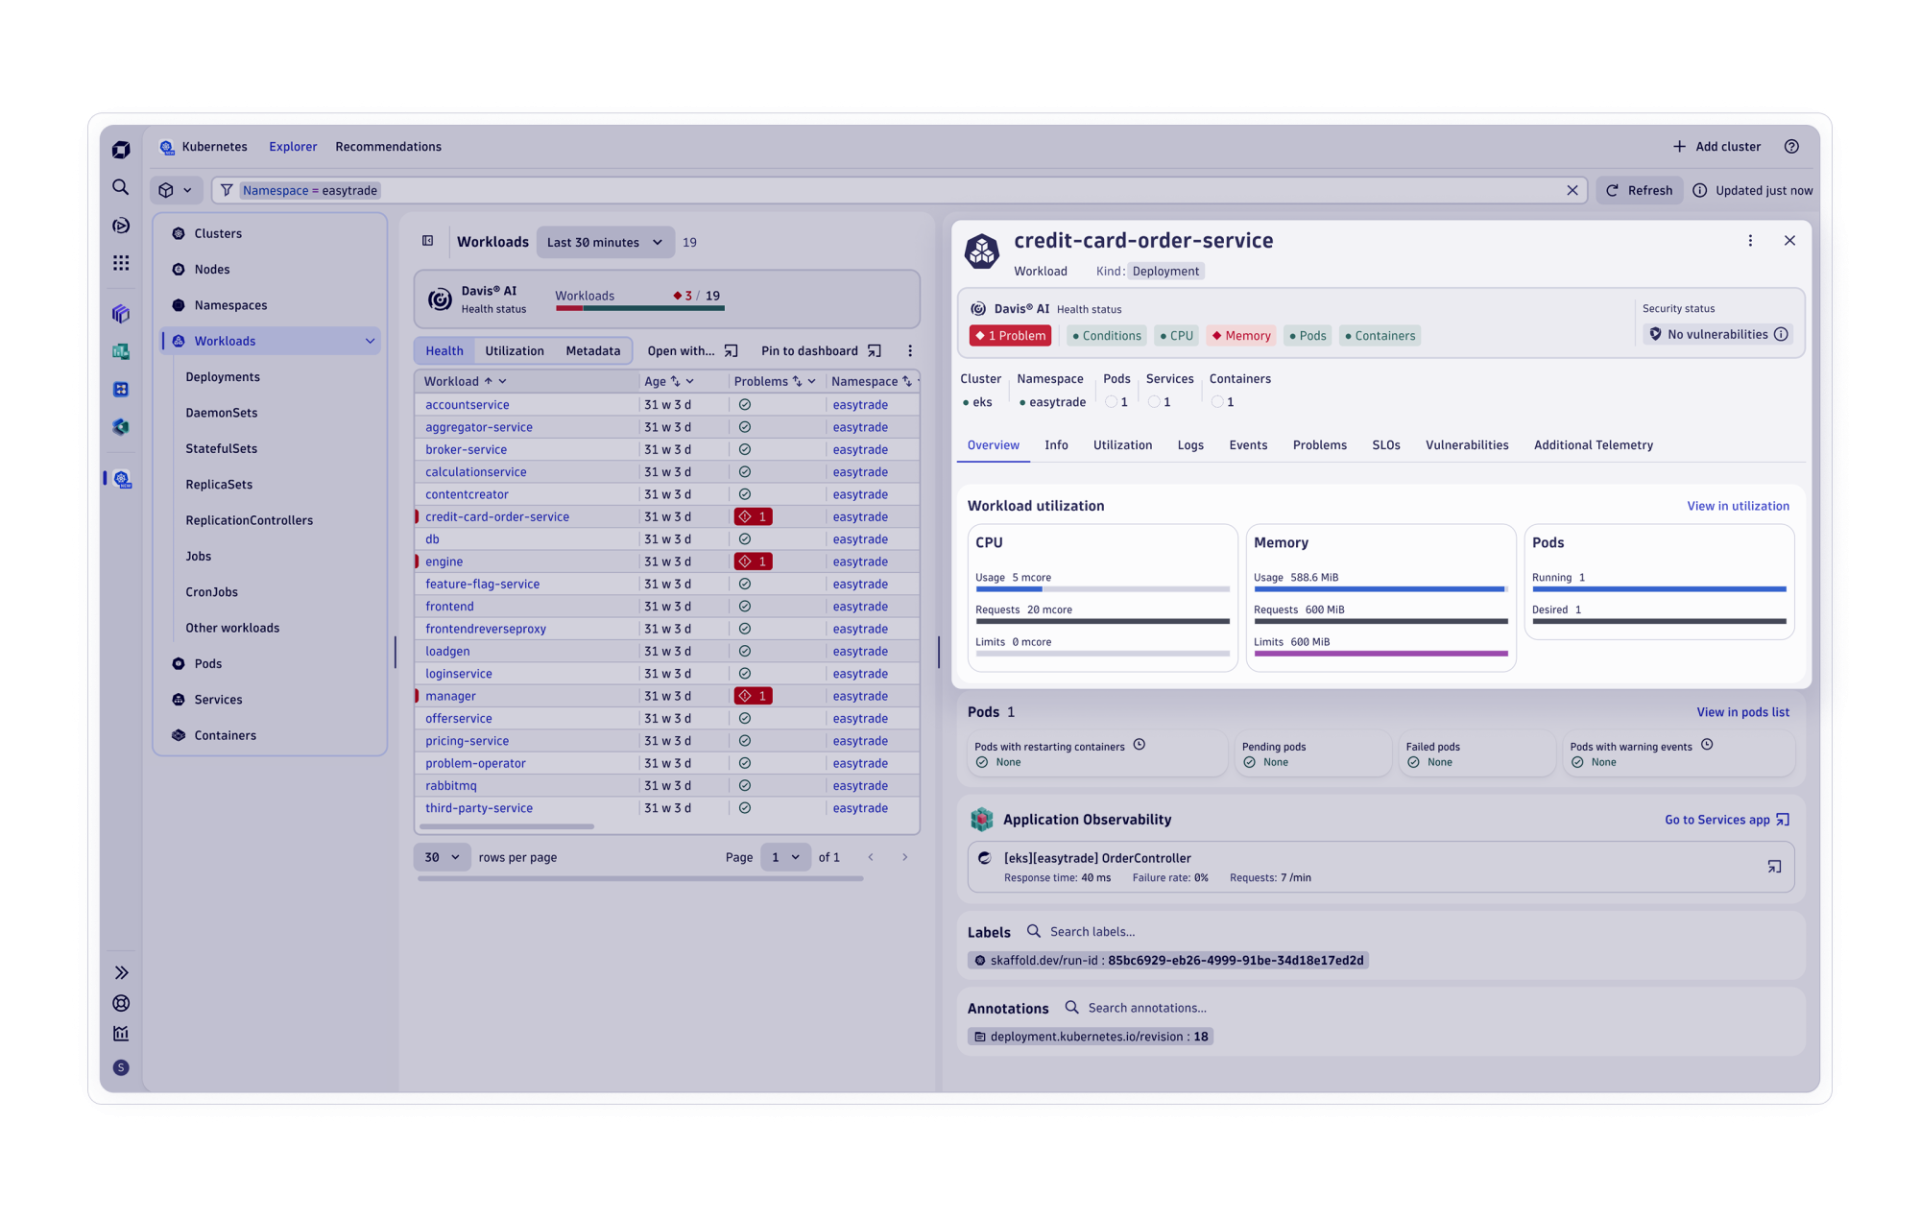Viewport: 1920px width, 1218px height.
Task: Open the Recommendations tab
Action: point(388,146)
